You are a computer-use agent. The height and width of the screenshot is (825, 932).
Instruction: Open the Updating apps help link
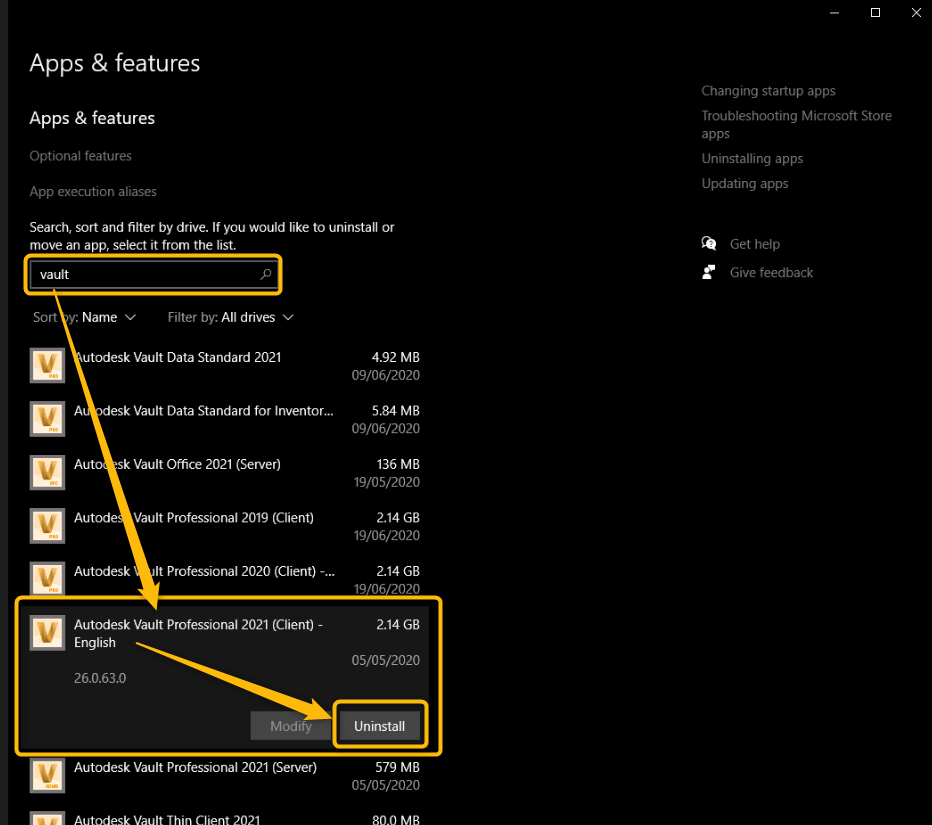point(744,184)
